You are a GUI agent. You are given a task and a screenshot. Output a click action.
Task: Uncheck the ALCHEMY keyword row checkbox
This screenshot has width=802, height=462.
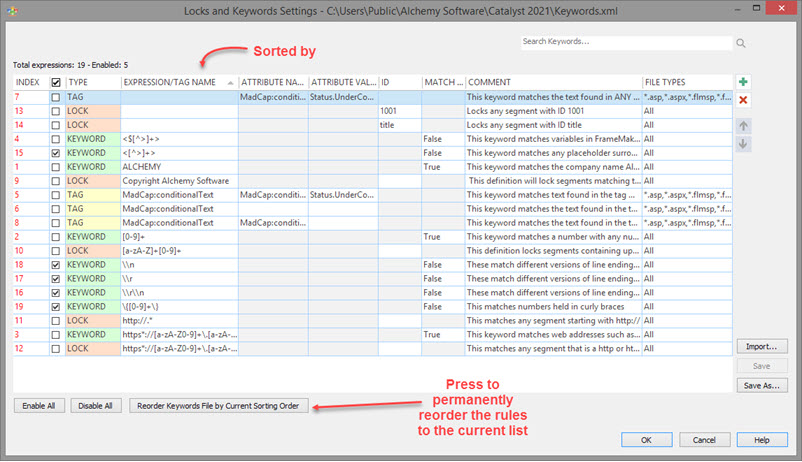tap(56, 167)
